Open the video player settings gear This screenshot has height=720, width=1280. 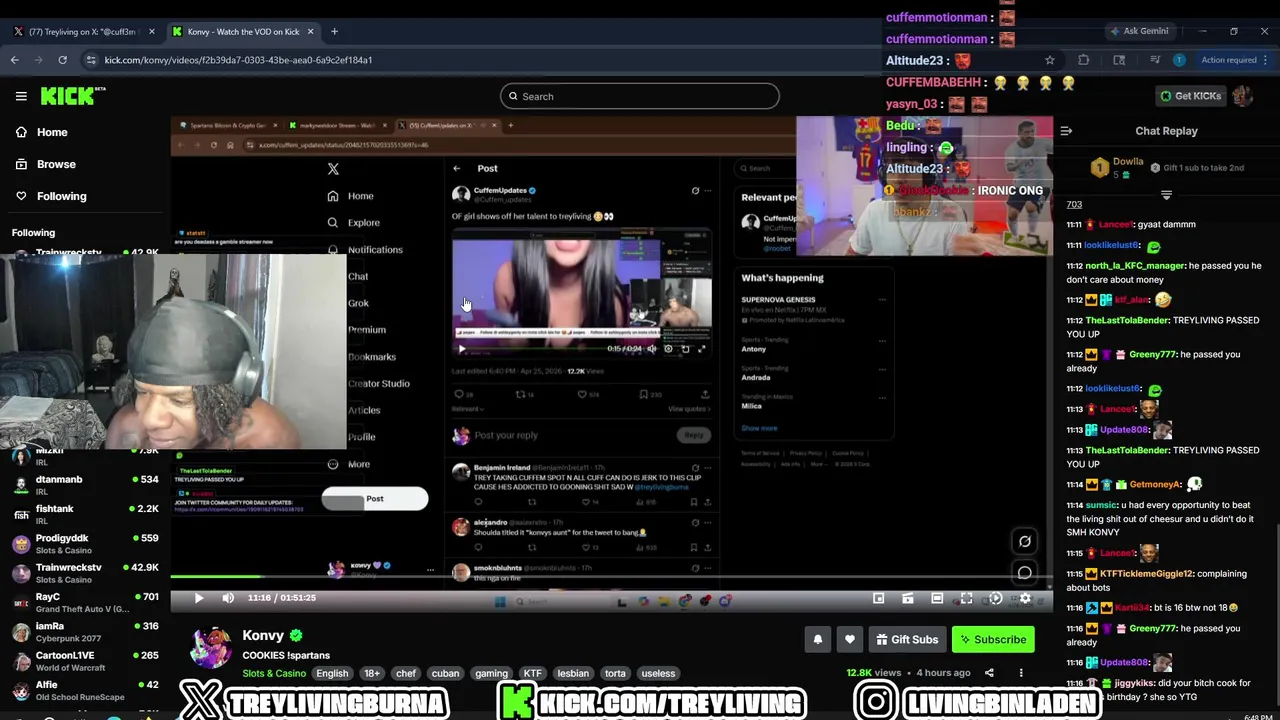1025,598
